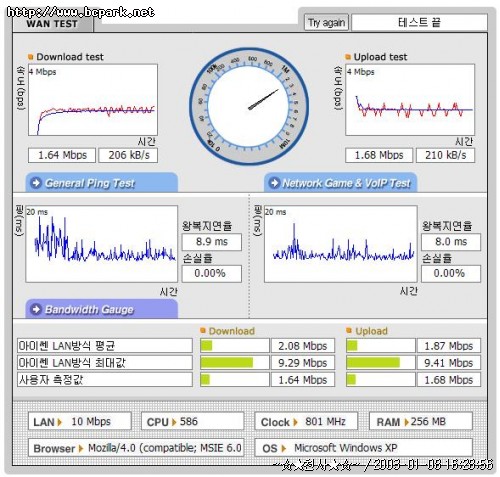Click the arrow icon beside General Ping Test

coord(36,183)
